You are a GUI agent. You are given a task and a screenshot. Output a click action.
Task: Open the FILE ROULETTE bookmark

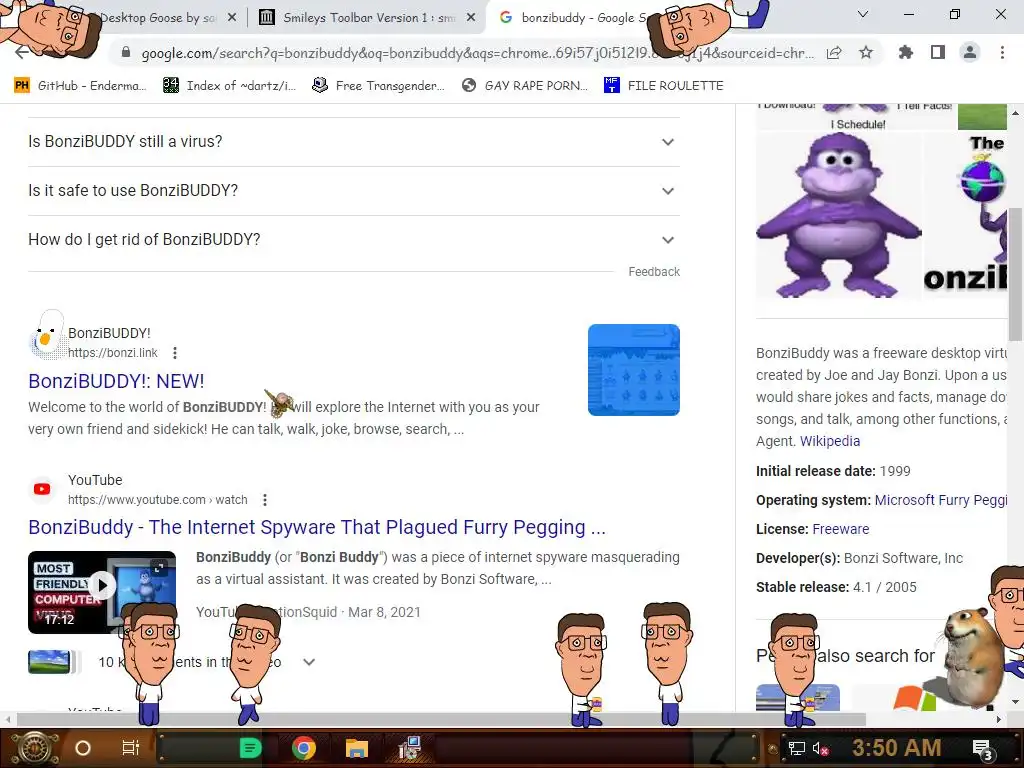coord(664,86)
